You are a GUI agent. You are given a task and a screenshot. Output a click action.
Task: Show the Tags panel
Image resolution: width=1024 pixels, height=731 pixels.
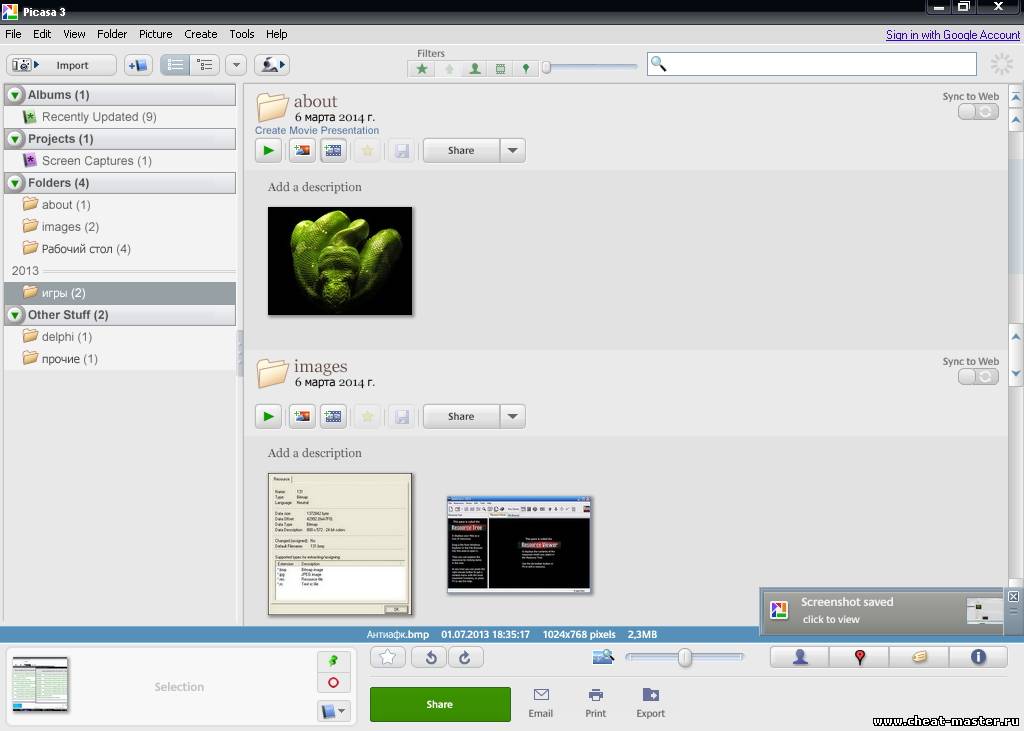click(919, 657)
